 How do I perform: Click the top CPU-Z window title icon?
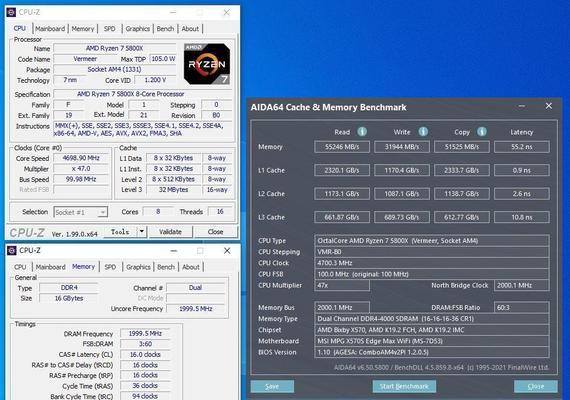[x=11, y=12]
